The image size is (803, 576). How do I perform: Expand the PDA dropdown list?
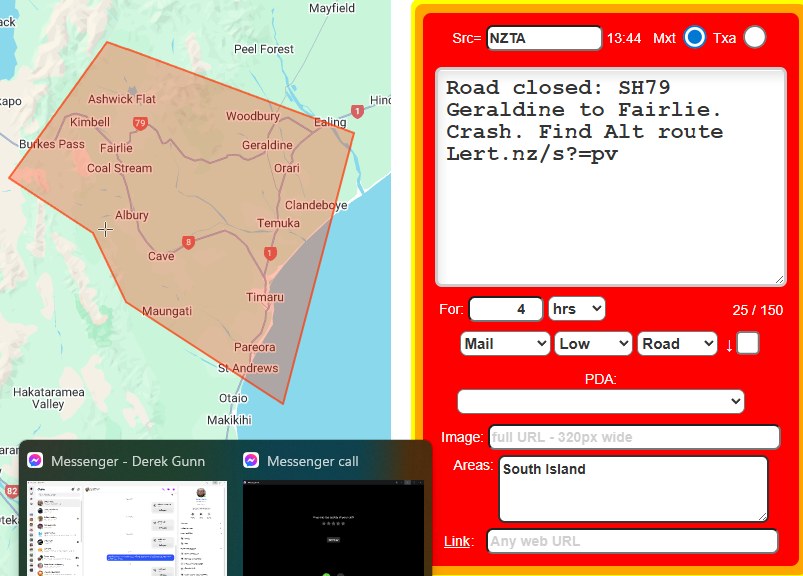600,401
